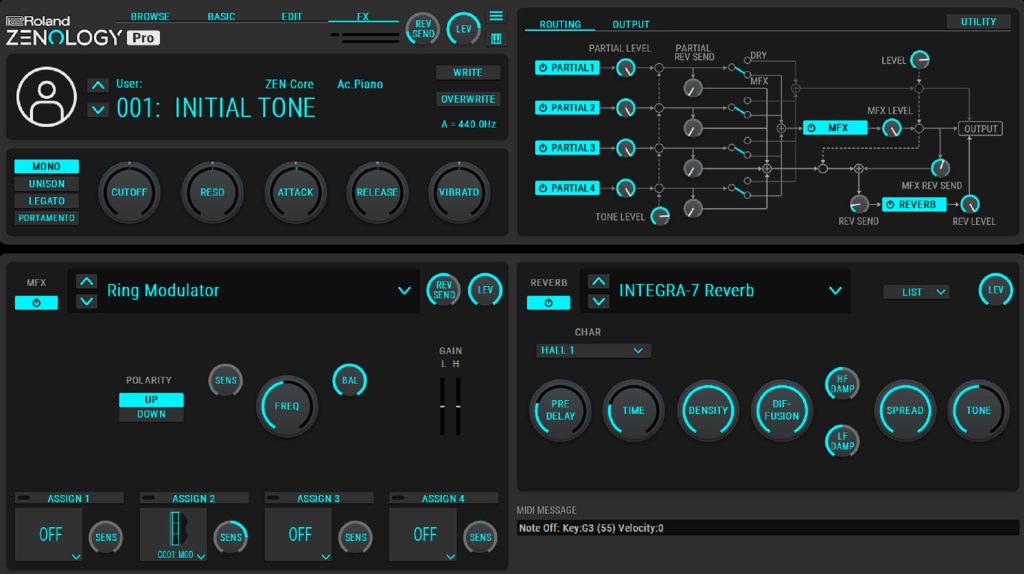Select previous MFX type arrow
Image resolution: width=1024 pixels, height=574 pixels.
[87, 281]
